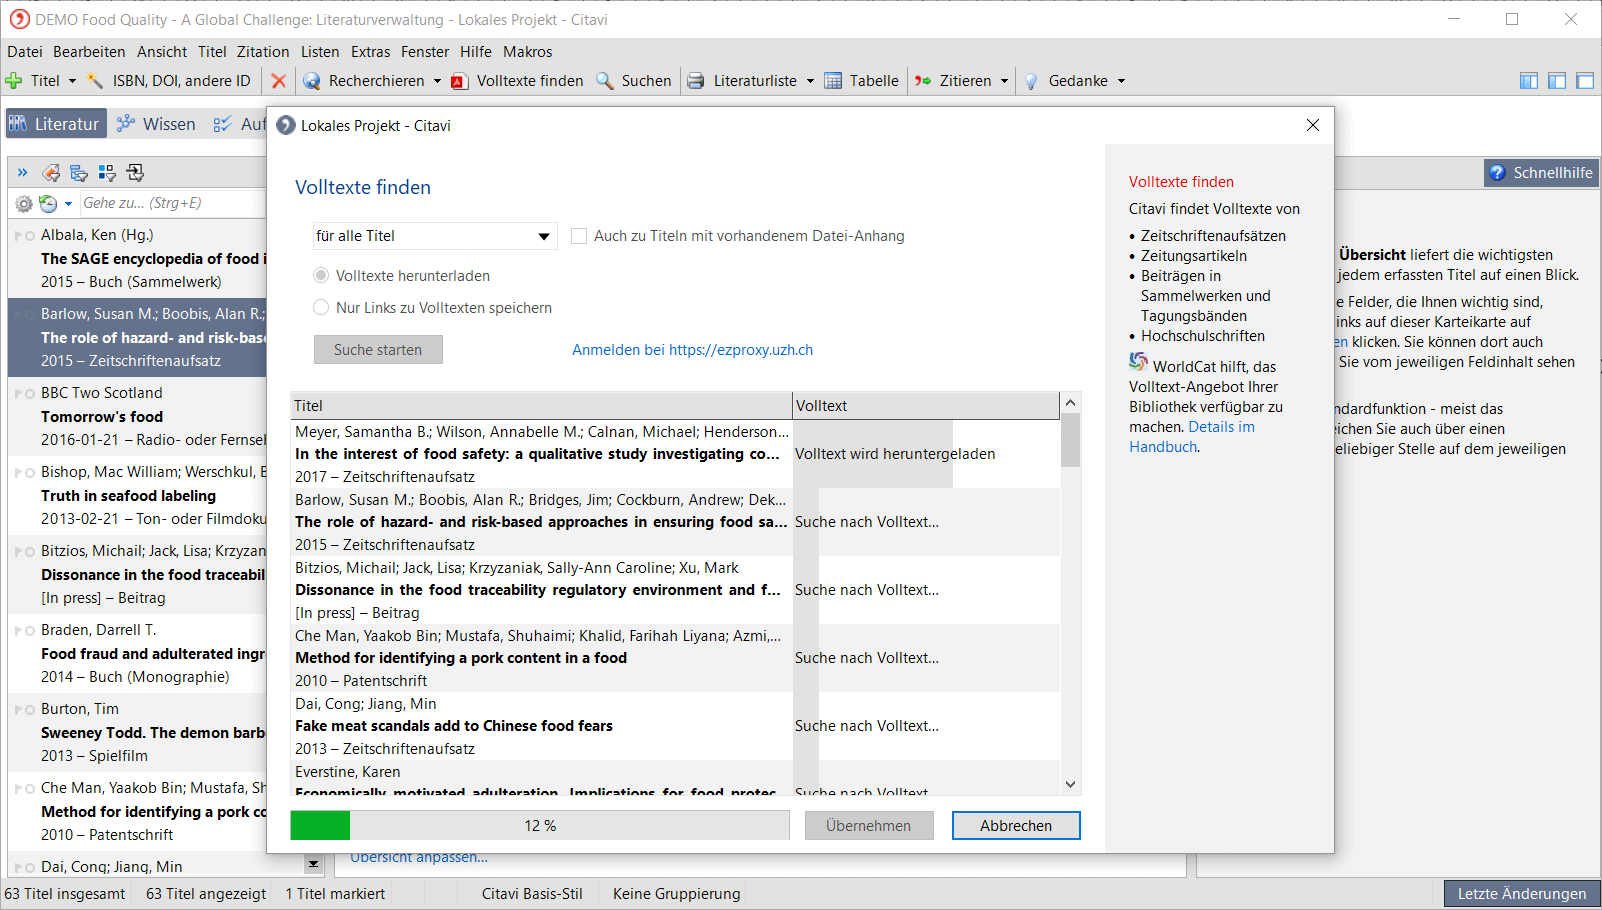Enable 'Auch zu Titeln mit vorhandenem Datei-Anhang' checkbox

(579, 236)
